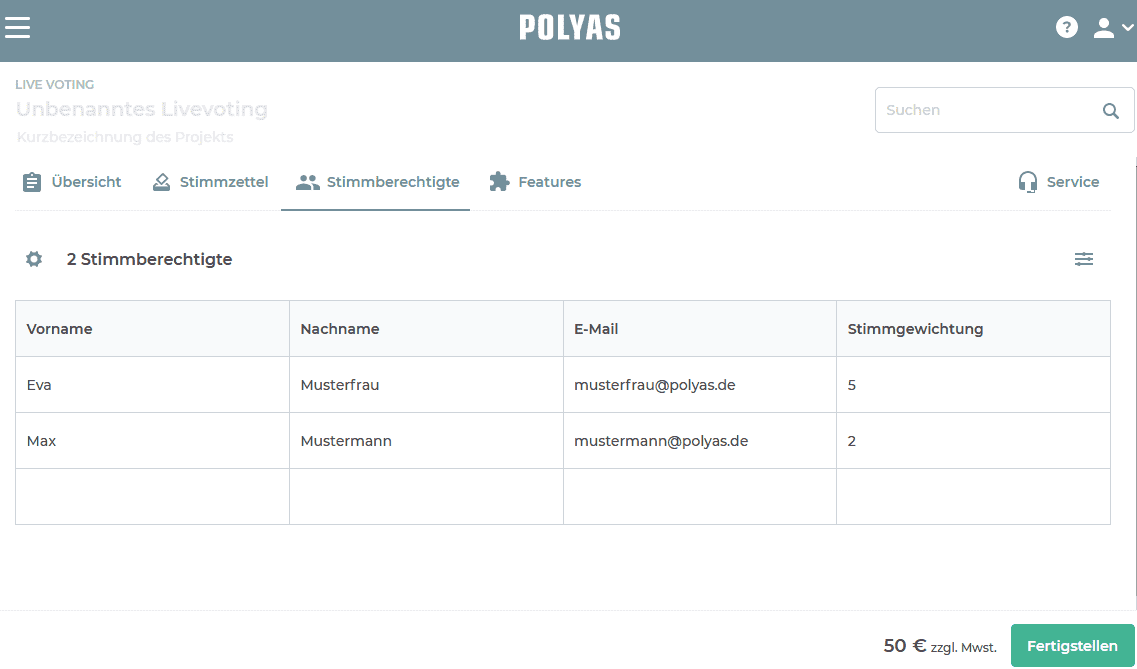Click the search magnifier icon
Screen dimensions: 1137x669
pyautogui.click(x=1110, y=111)
